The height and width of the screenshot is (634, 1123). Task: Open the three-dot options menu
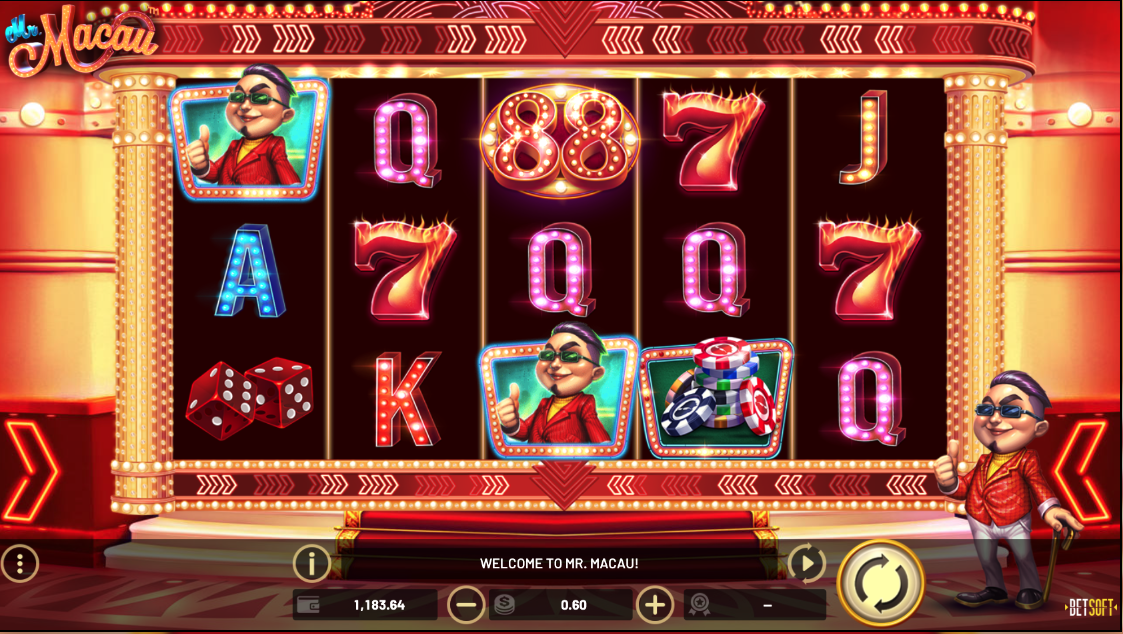[20, 564]
